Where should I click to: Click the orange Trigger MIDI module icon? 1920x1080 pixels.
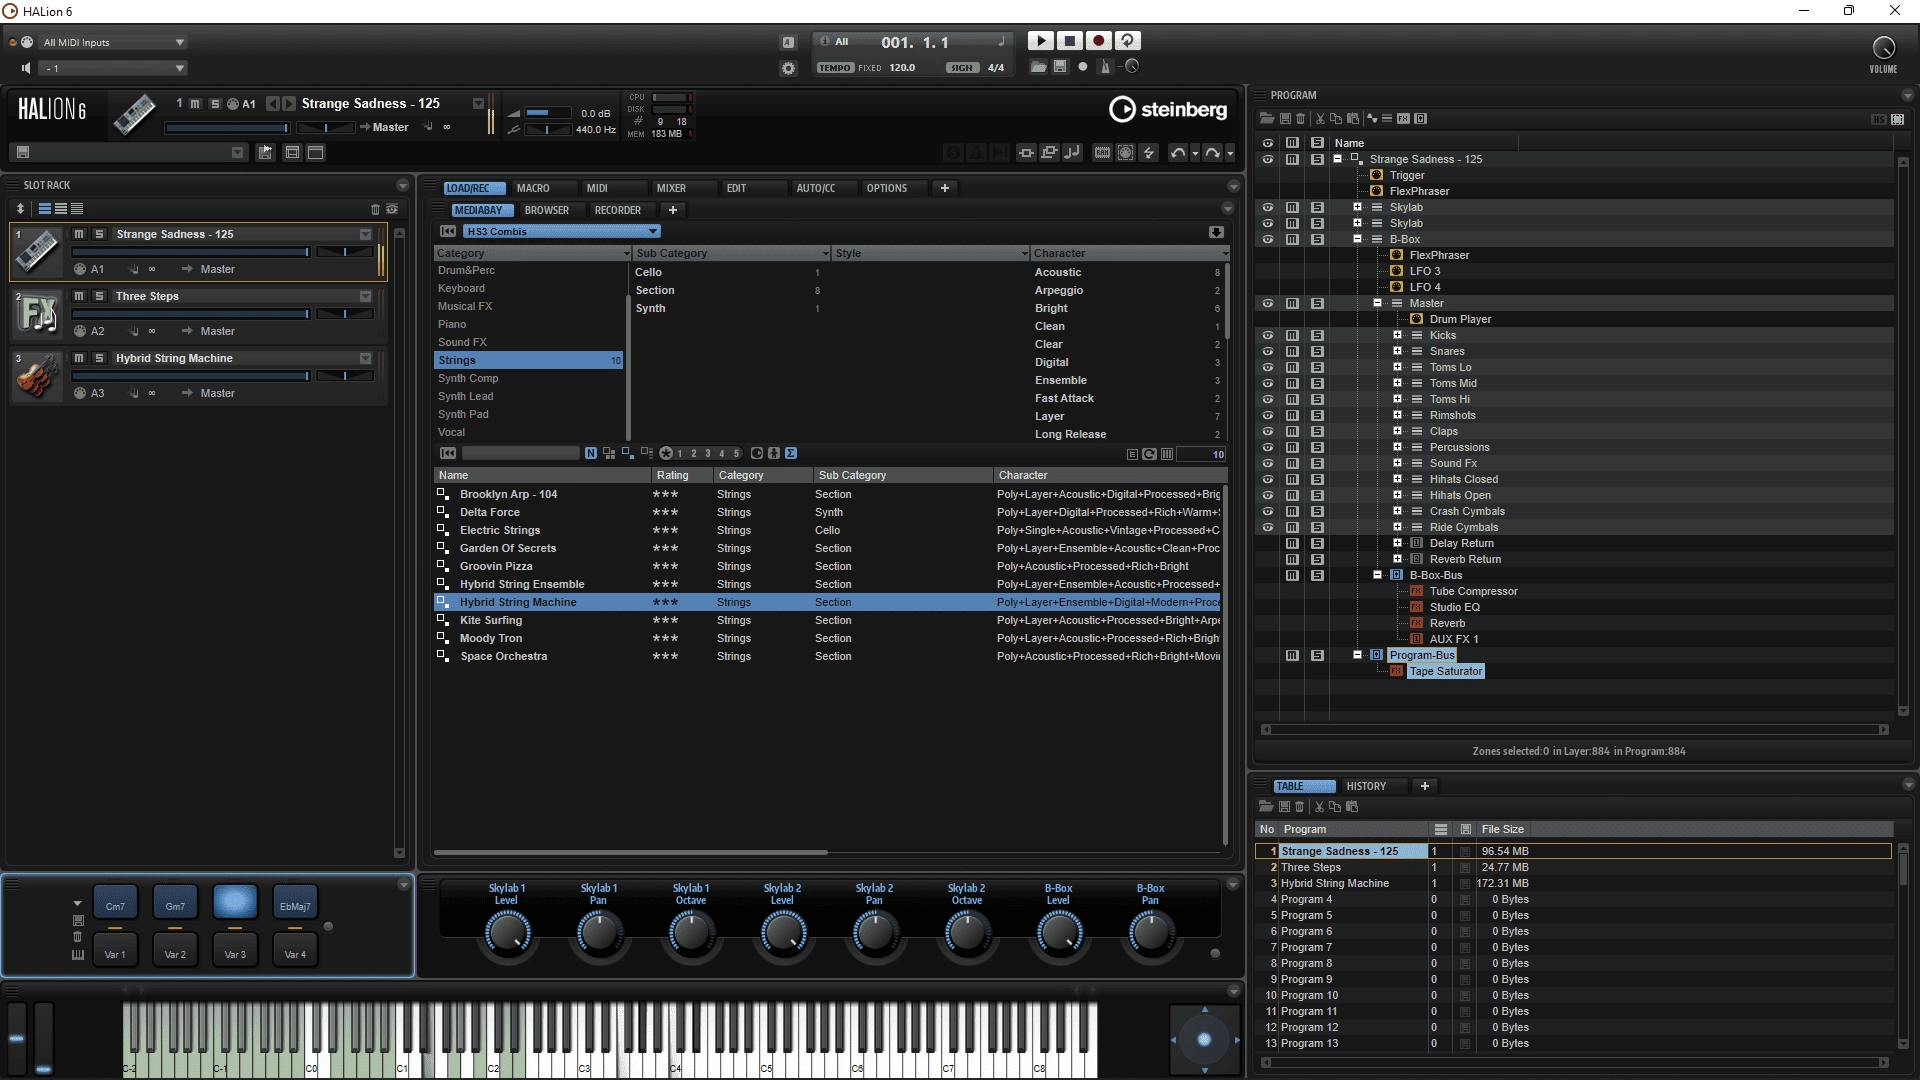tap(1377, 175)
